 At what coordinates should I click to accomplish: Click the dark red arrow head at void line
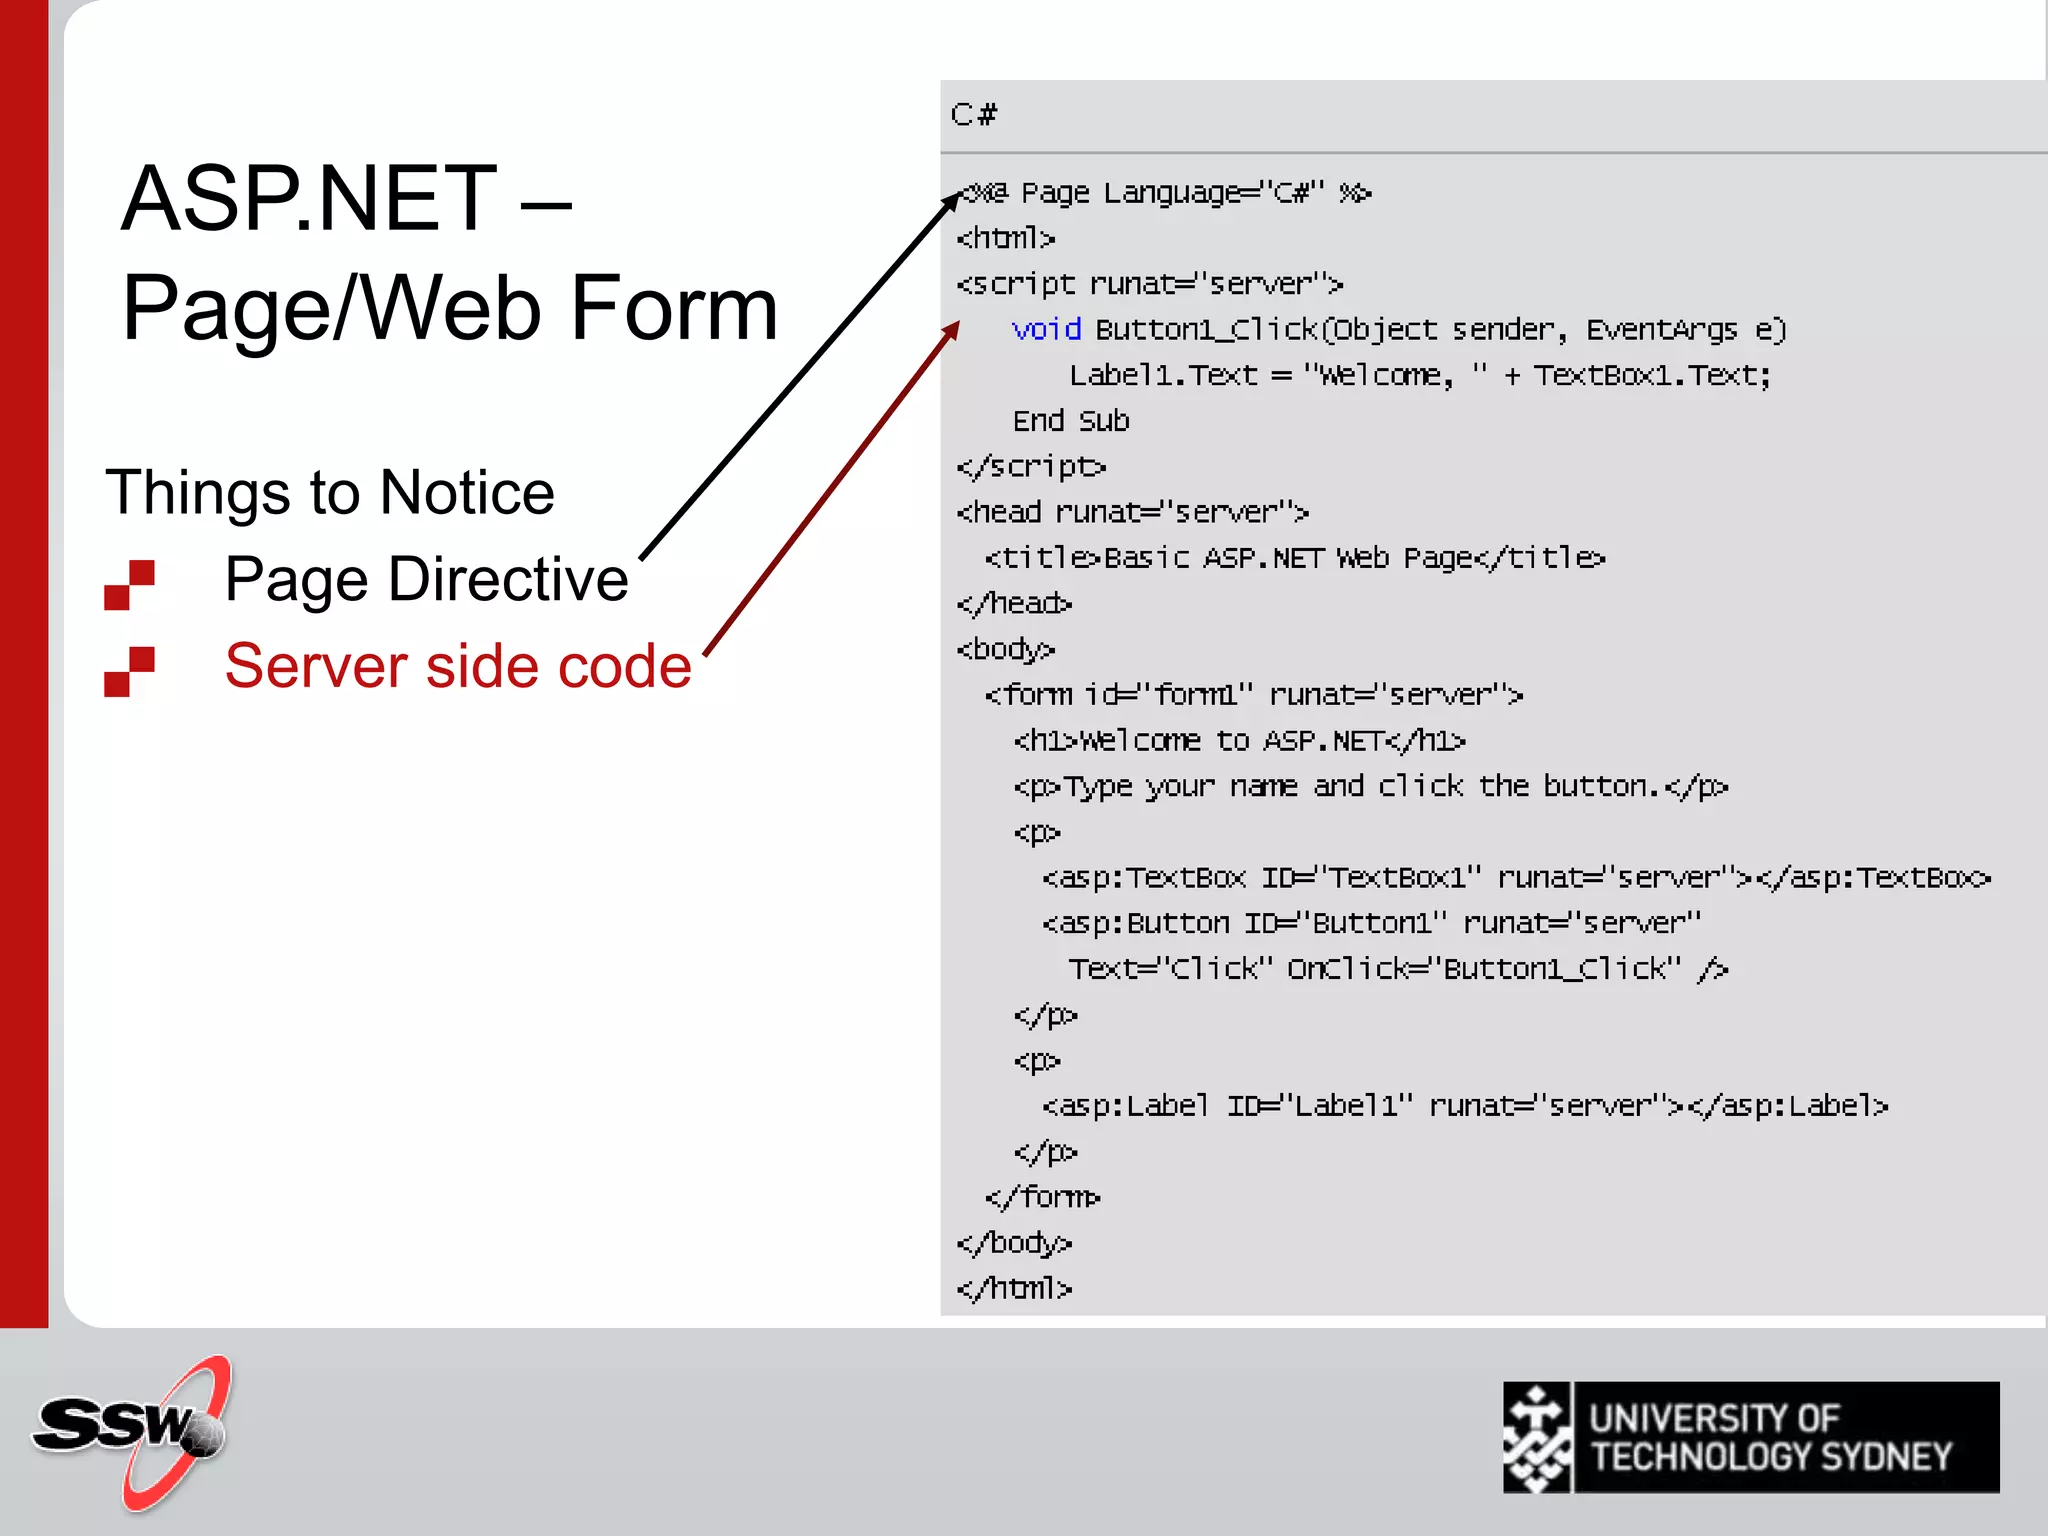tap(950, 331)
